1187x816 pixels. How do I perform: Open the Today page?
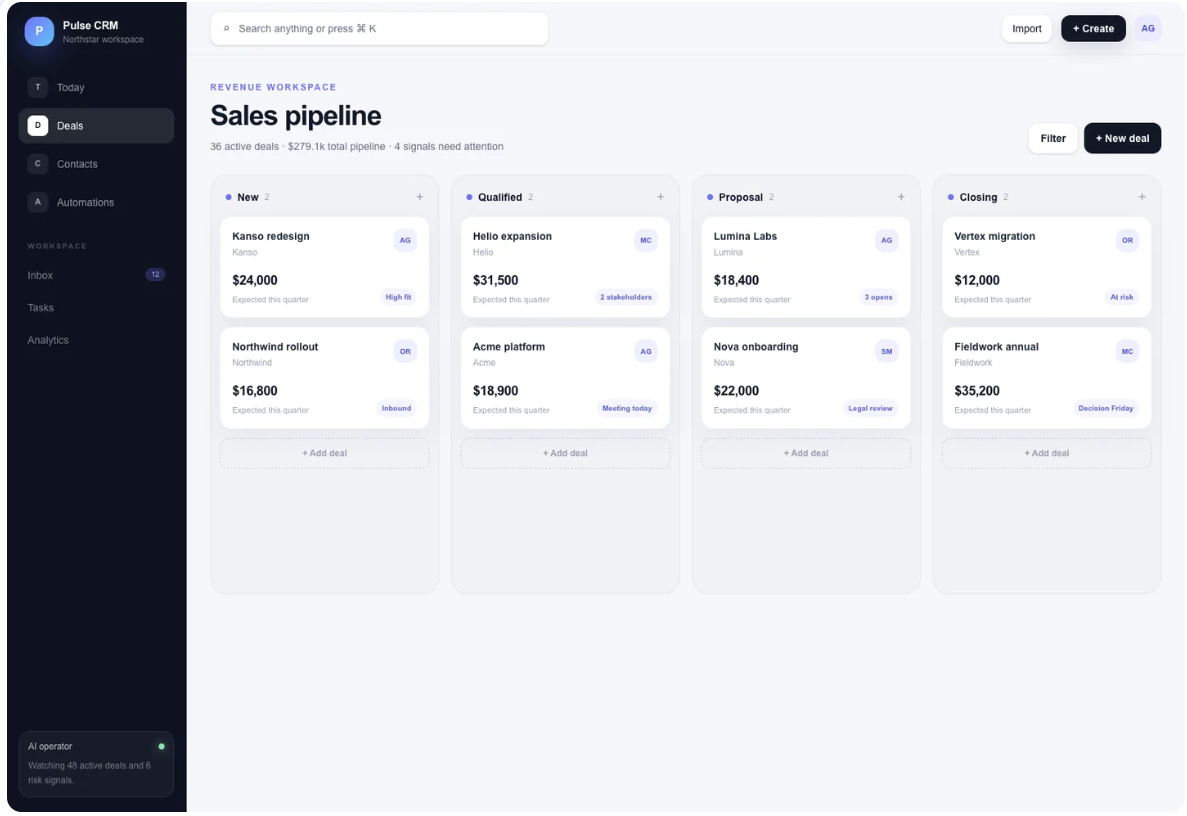click(96, 87)
